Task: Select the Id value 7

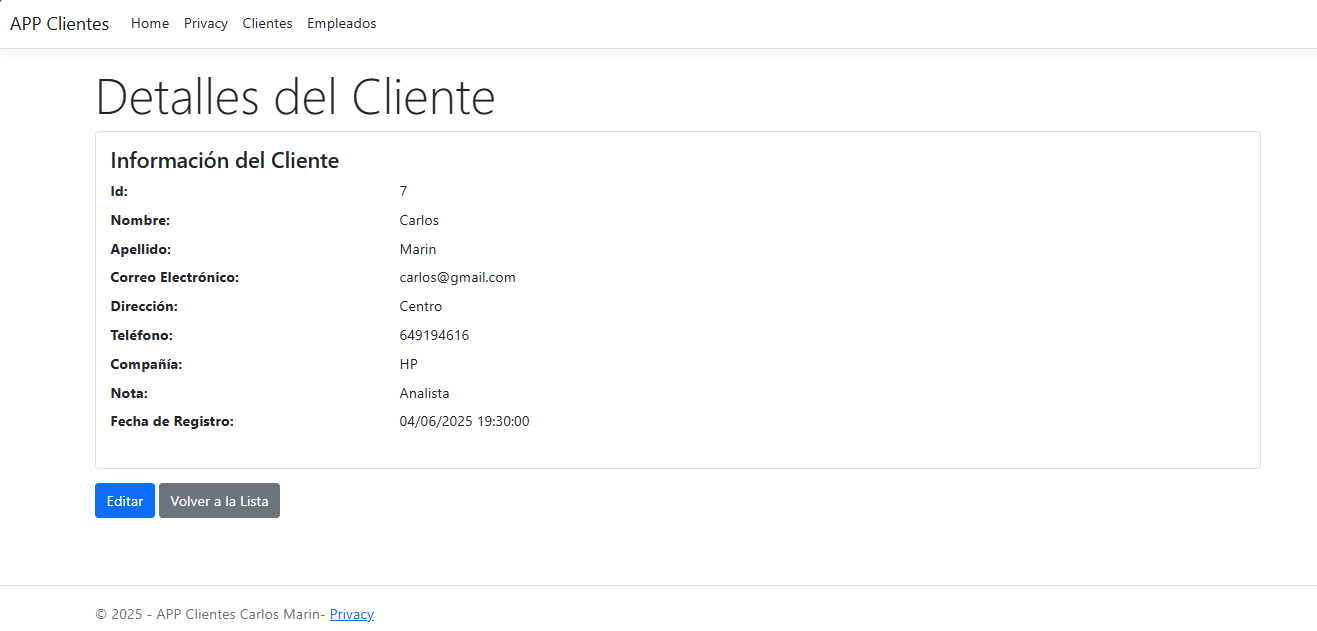Action: tap(403, 191)
